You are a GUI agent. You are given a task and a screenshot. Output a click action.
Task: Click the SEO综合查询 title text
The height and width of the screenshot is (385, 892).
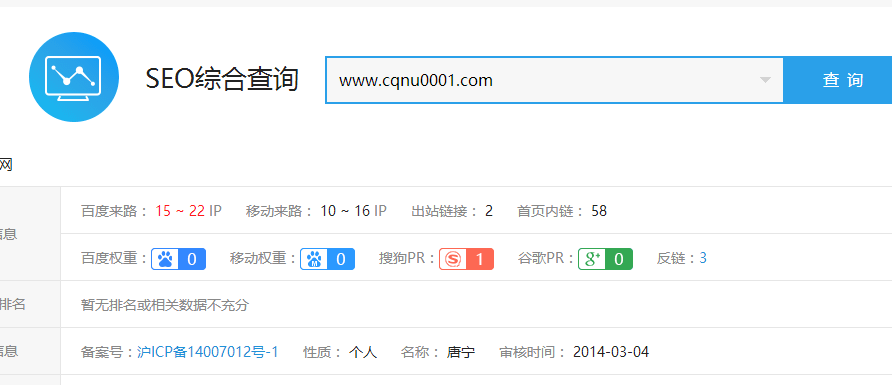coord(222,78)
